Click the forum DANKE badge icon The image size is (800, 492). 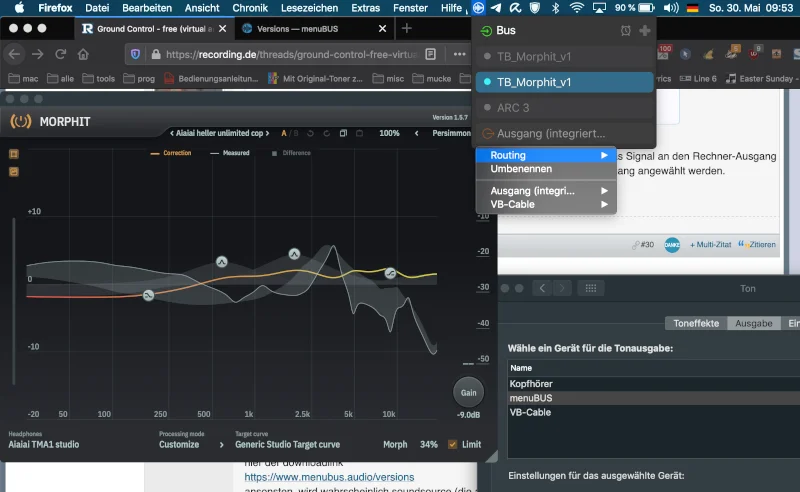[x=672, y=245]
